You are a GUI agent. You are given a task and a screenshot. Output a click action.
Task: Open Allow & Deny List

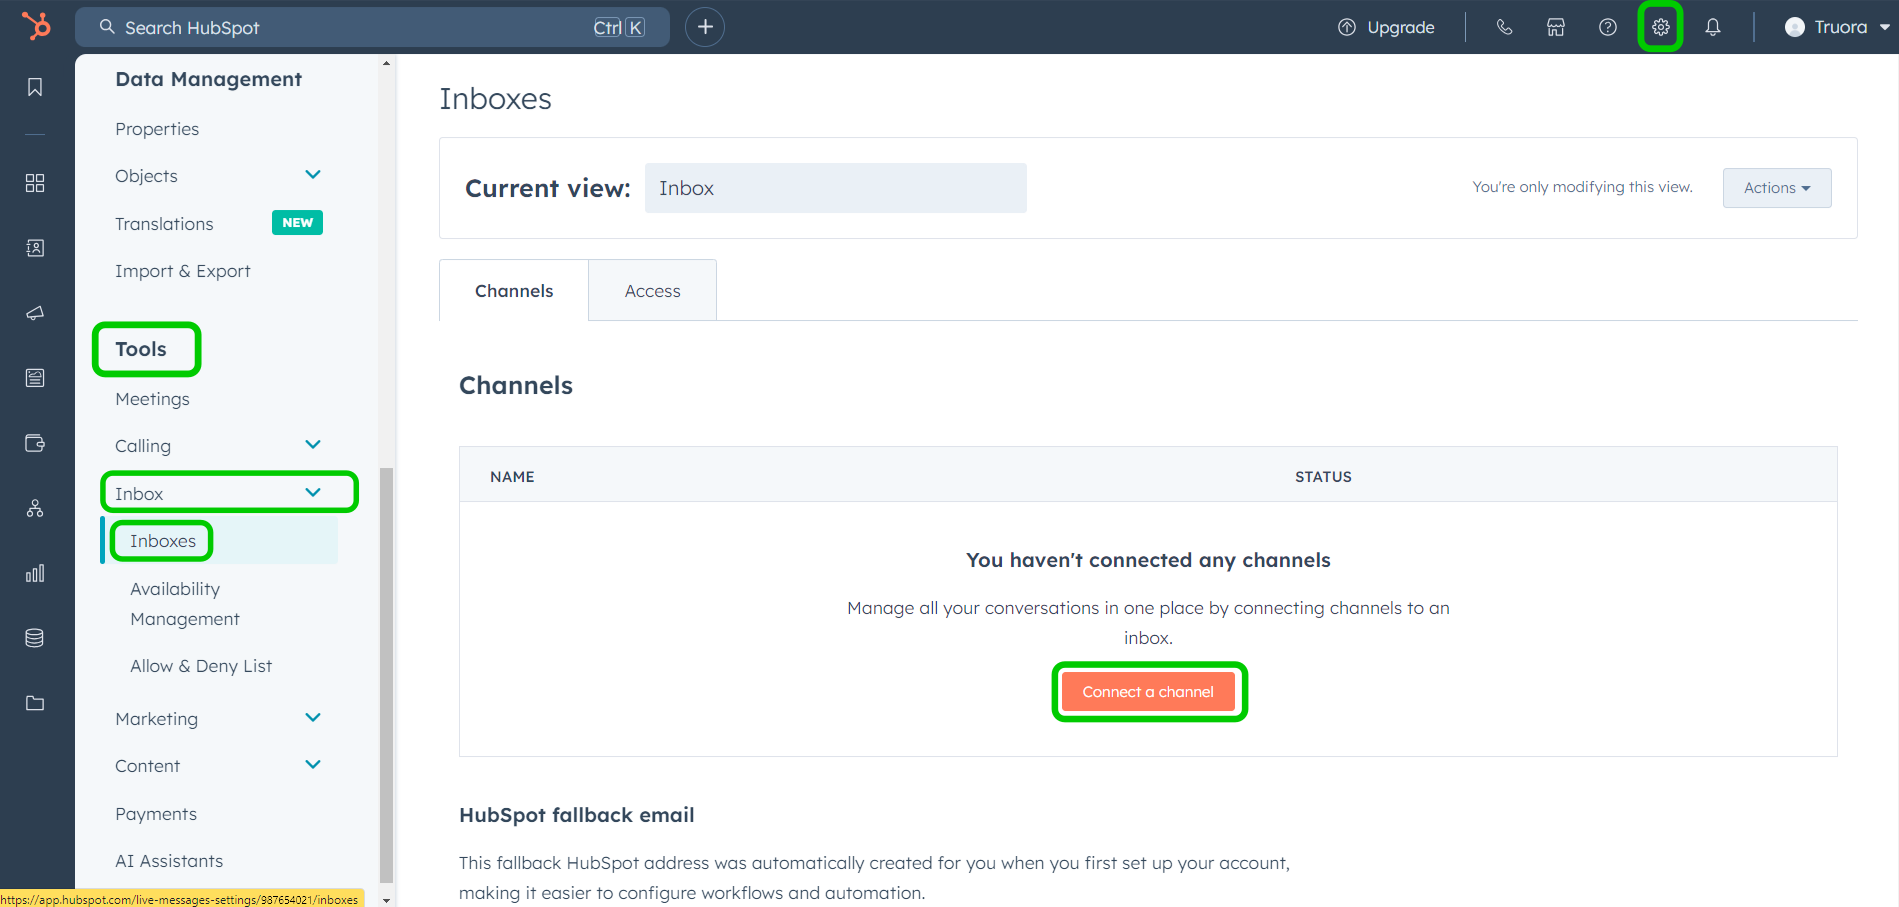201,666
